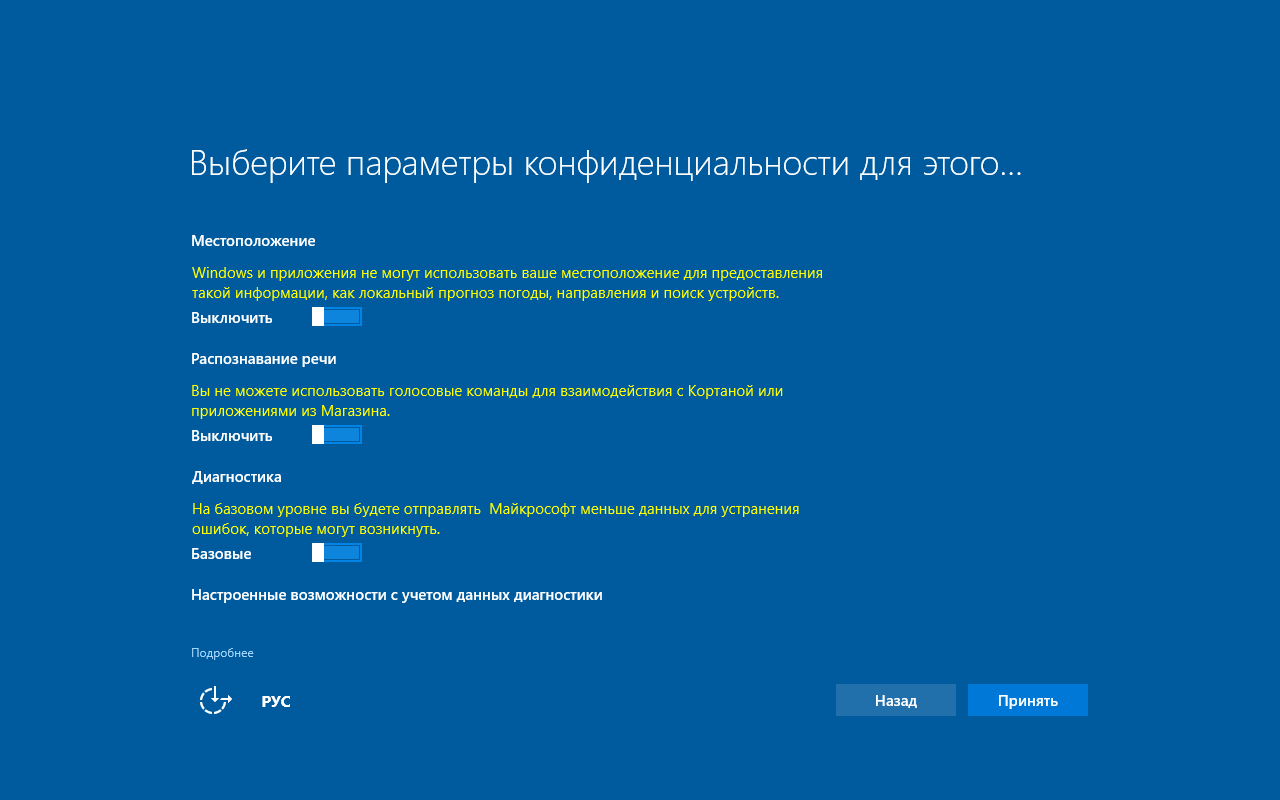The image size is (1280, 800).
Task: Click the Диагностика section title
Action: click(235, 476)
